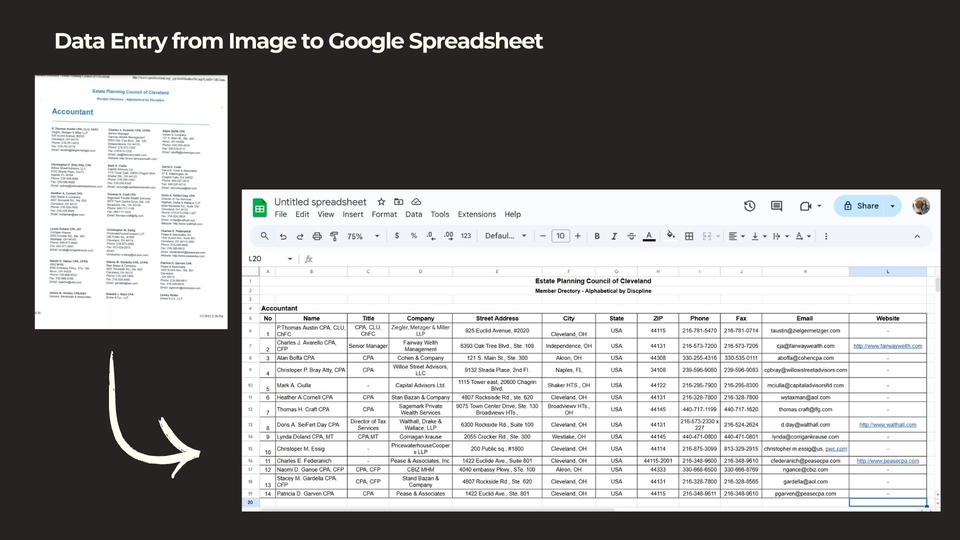Image resolution: width=960 pixels, height=540 pixels.
Task: Open the Help menu
Action: [512, 214]
